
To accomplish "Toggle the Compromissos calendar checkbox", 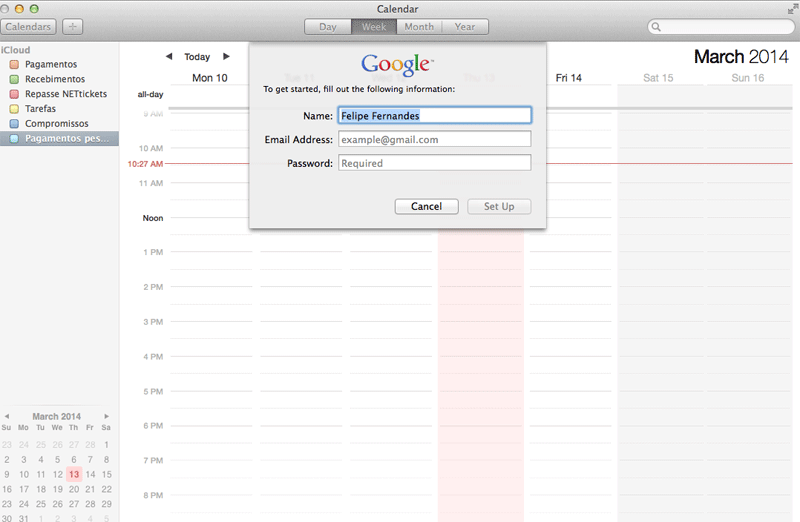I will 14,123.
